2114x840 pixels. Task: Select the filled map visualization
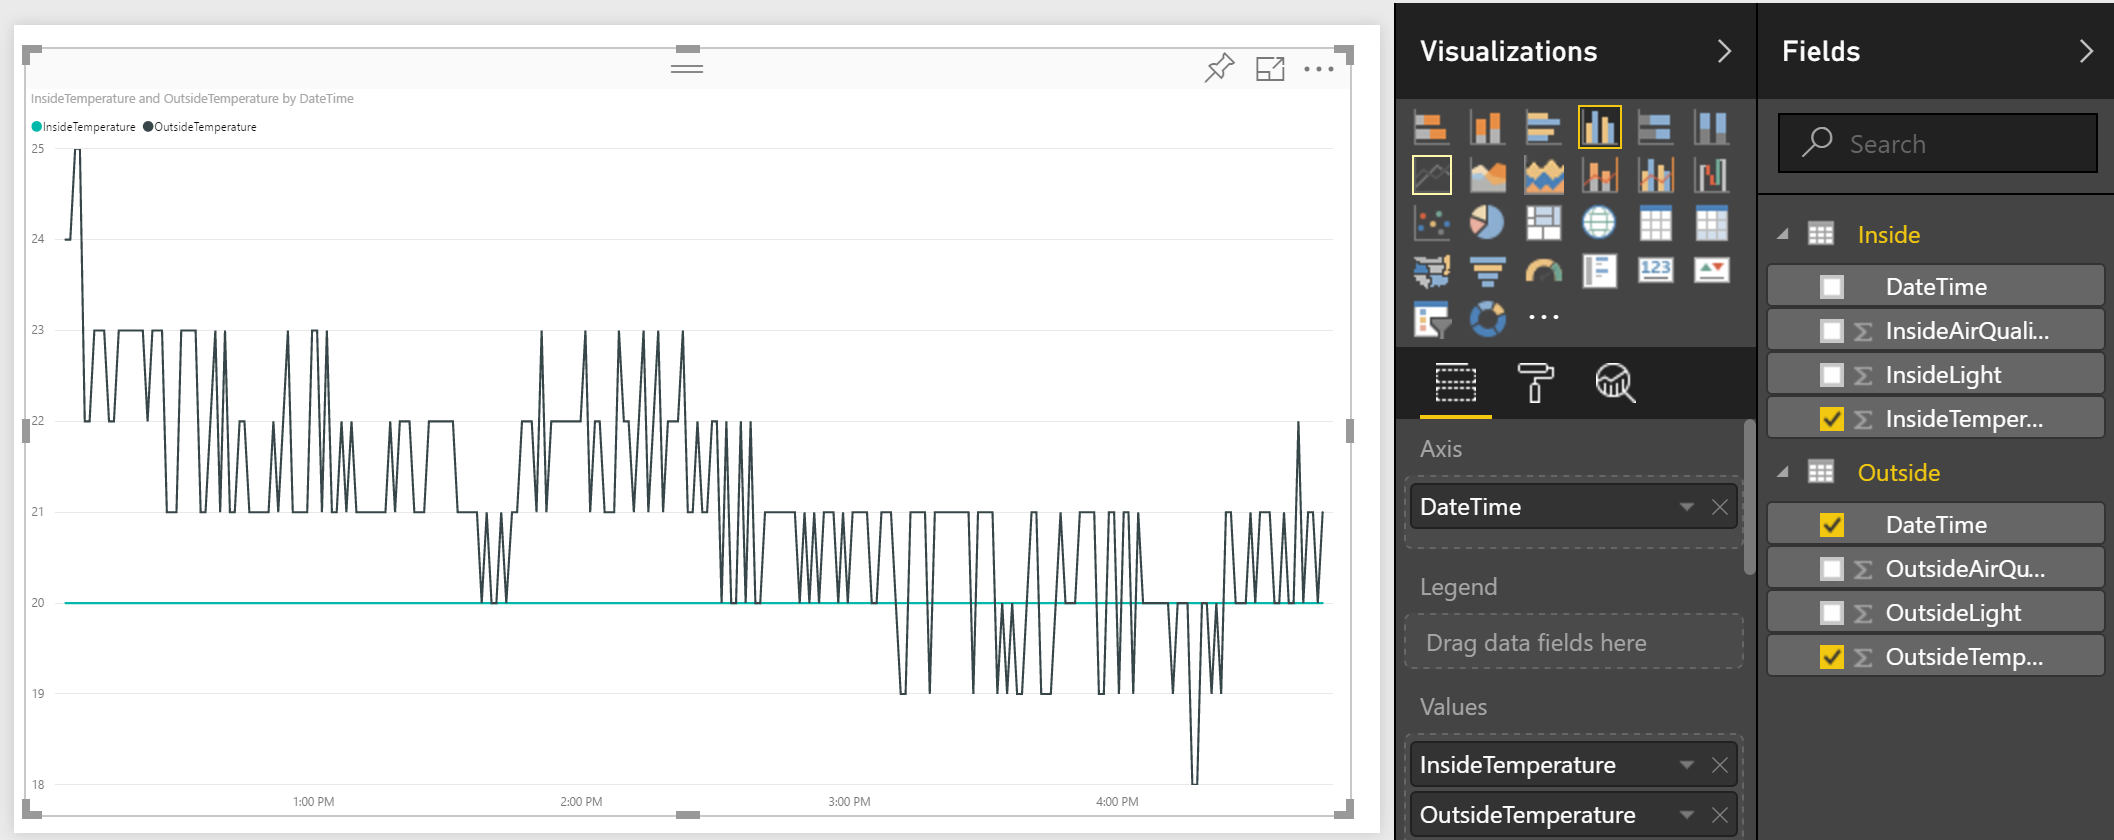coord(1432,270)
